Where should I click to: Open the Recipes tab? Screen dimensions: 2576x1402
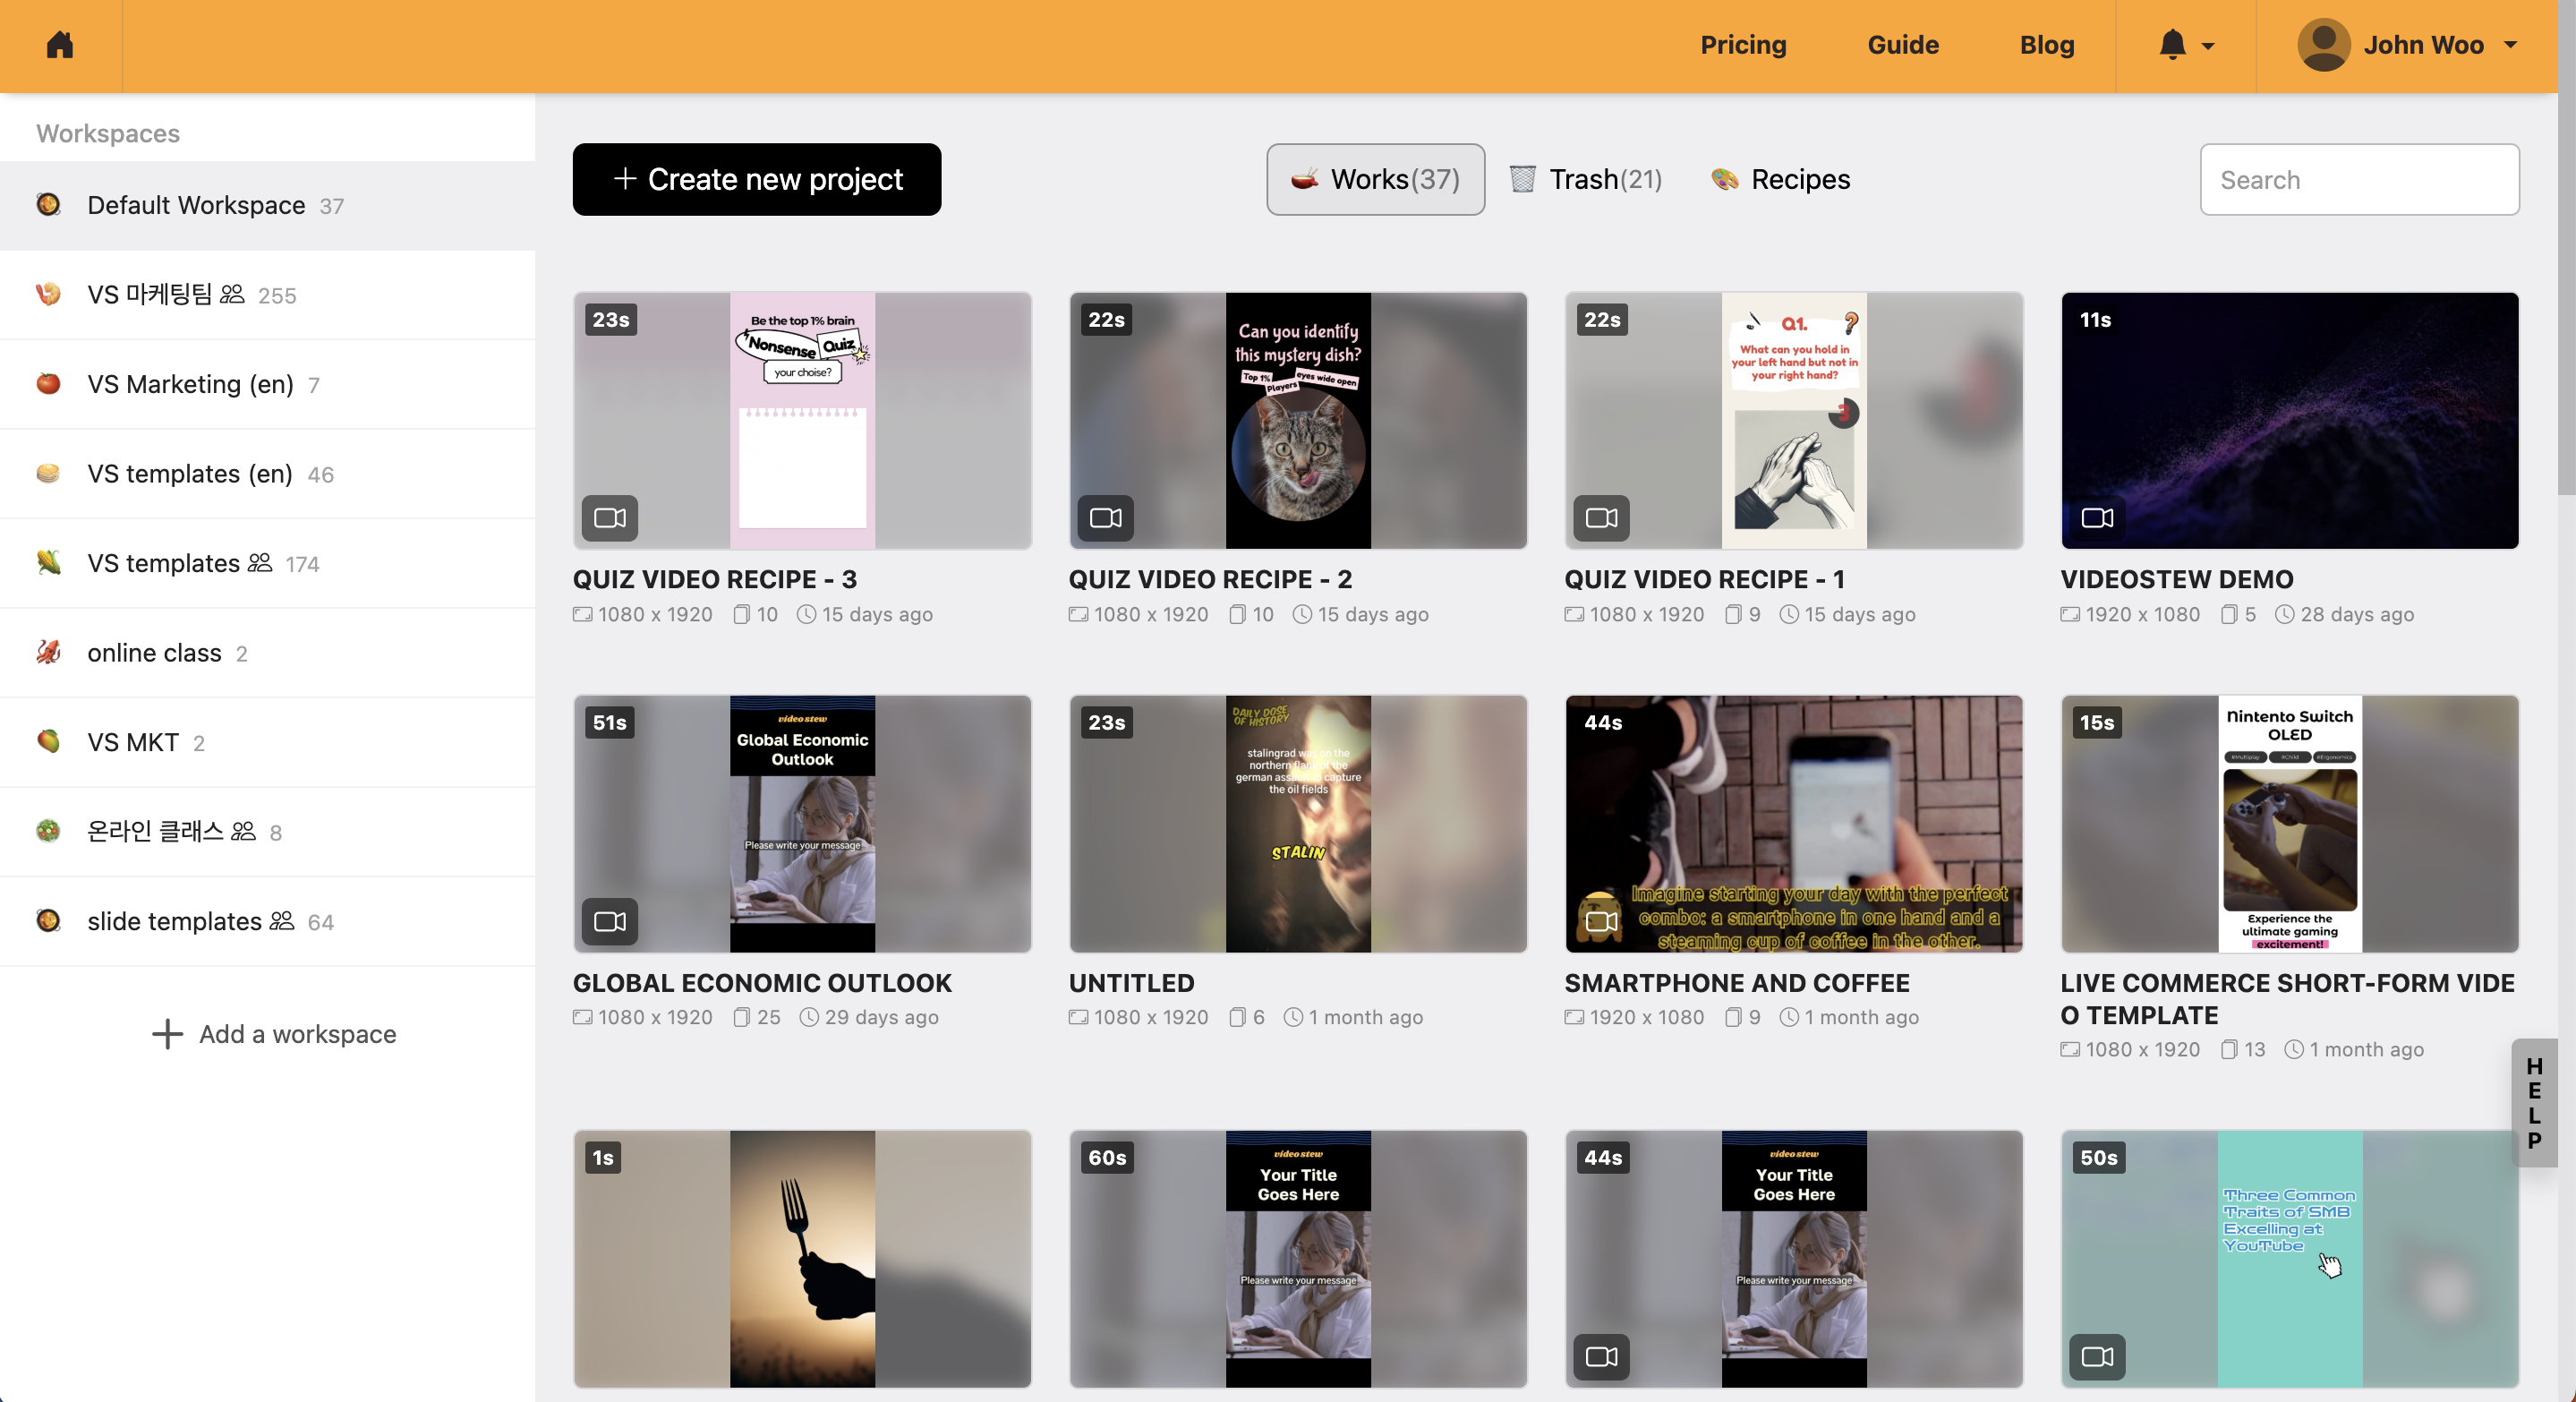click(1781, 179)
